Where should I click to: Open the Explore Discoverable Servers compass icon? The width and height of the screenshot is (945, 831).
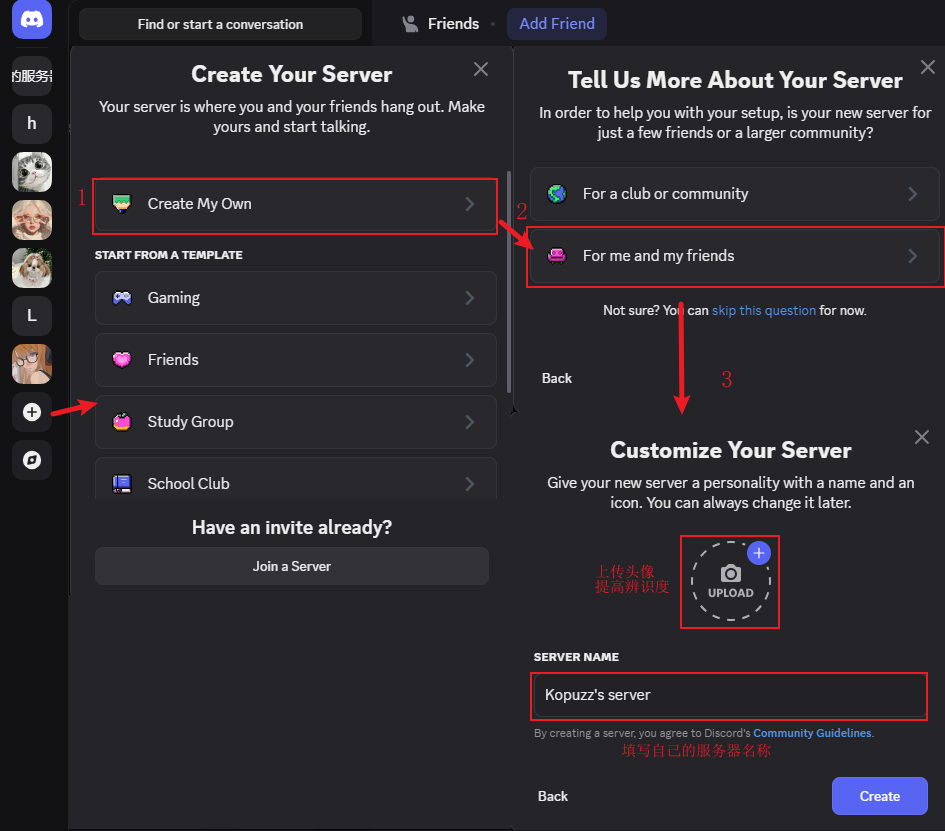(x=32, y=460)
